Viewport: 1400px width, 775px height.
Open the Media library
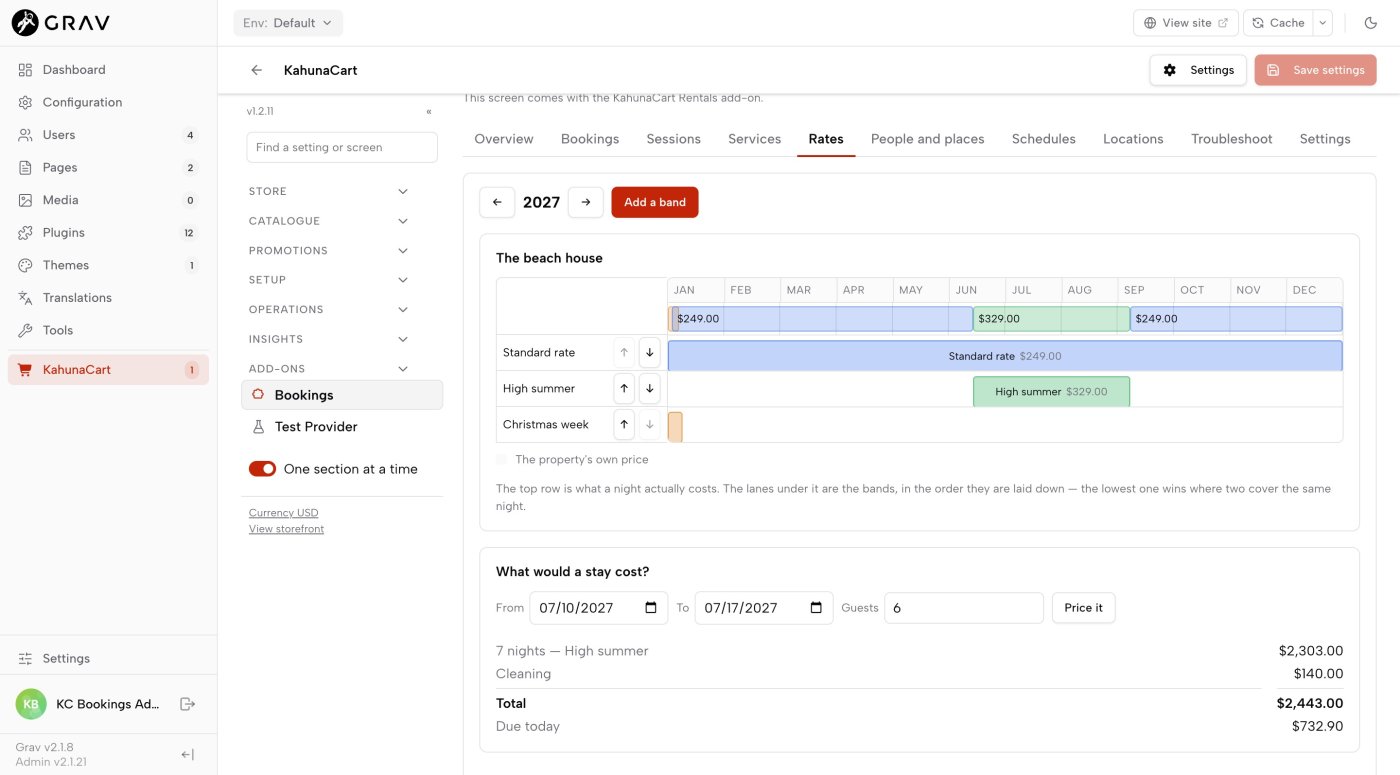[x=108, y=200]
